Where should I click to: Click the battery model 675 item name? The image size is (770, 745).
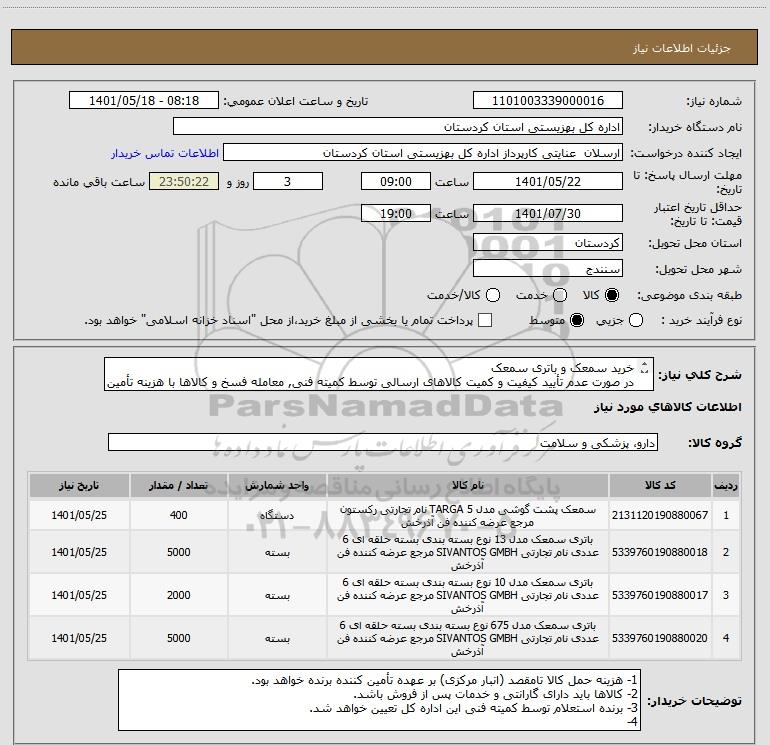tap(468, 638)
